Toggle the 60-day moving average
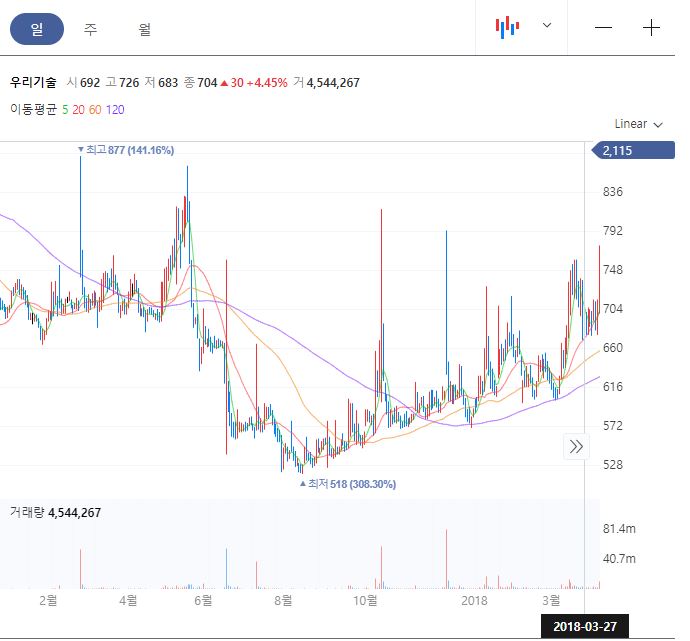 pyautogui.click(x=95, y=110)
